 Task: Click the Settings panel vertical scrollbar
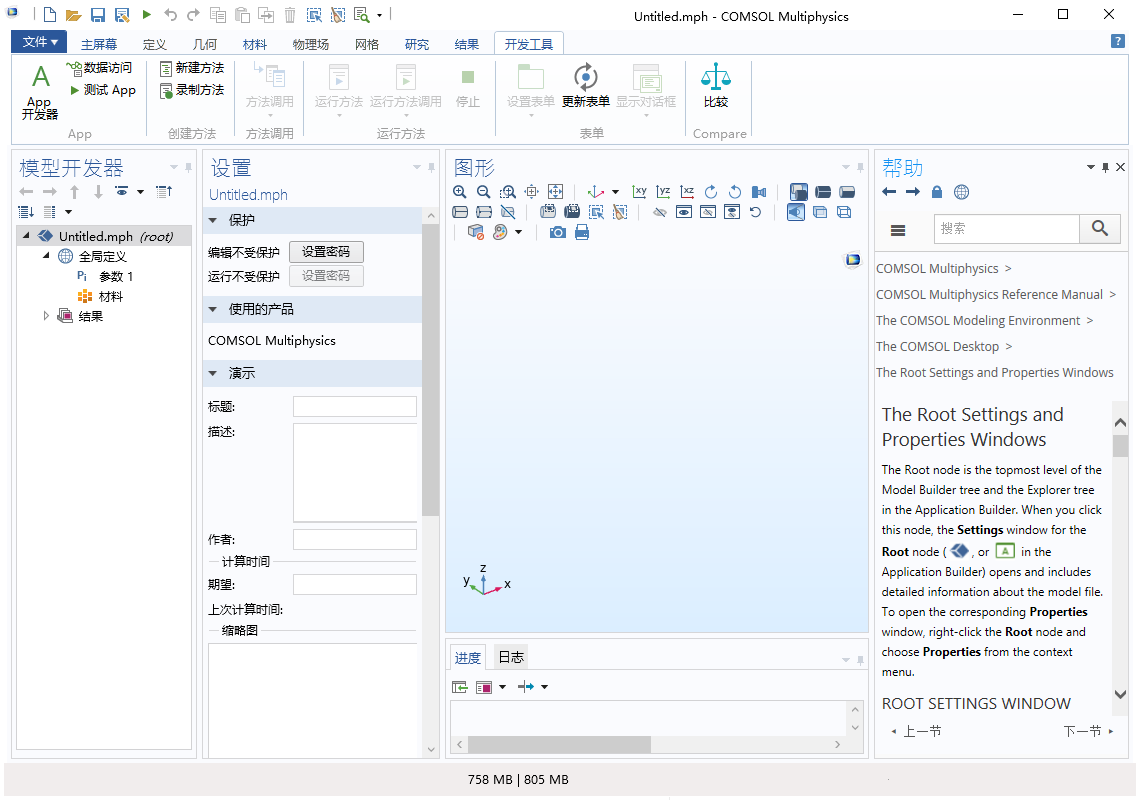[430, 370]
